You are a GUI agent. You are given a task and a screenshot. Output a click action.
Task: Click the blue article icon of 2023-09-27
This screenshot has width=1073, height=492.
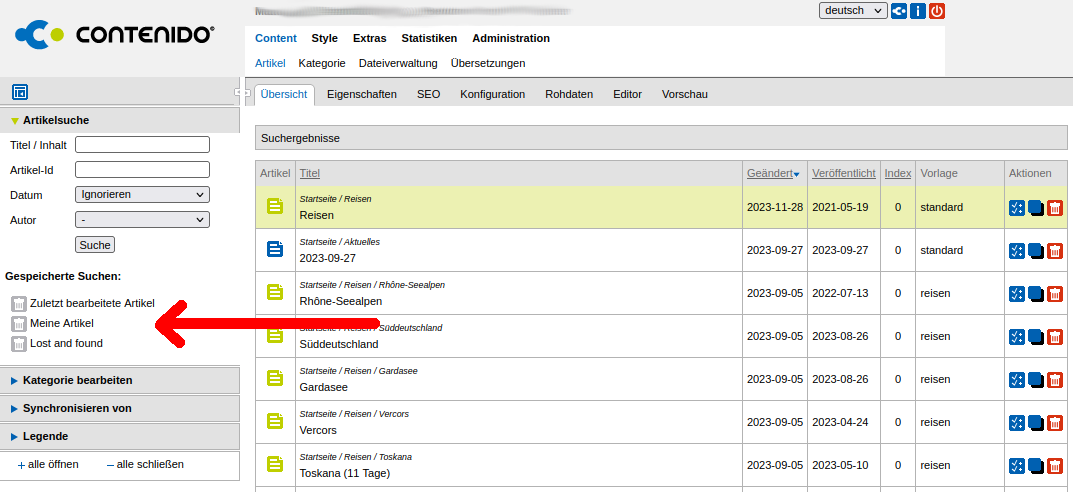point(275,250)
